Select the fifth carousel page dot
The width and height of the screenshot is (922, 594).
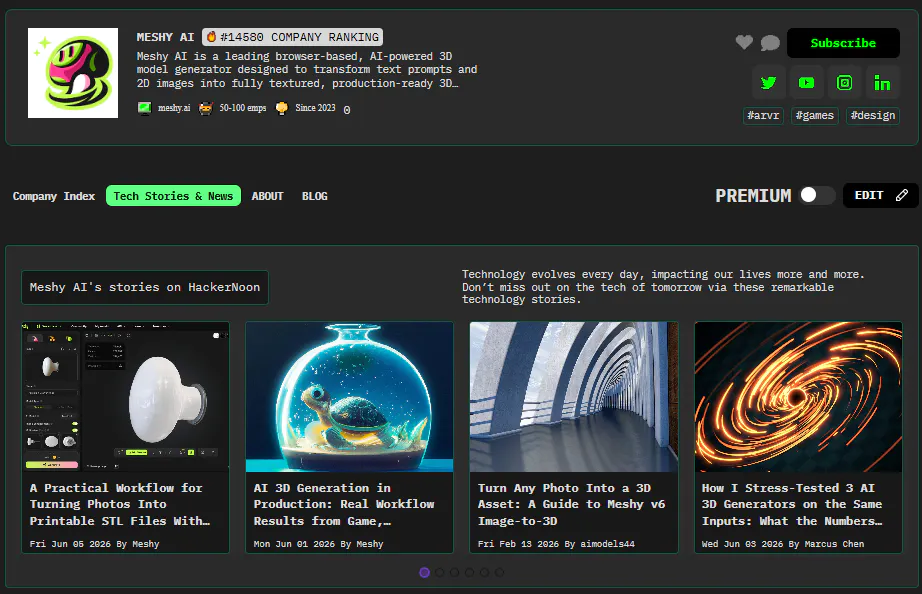pyautogui.click(x=485, y=572)
